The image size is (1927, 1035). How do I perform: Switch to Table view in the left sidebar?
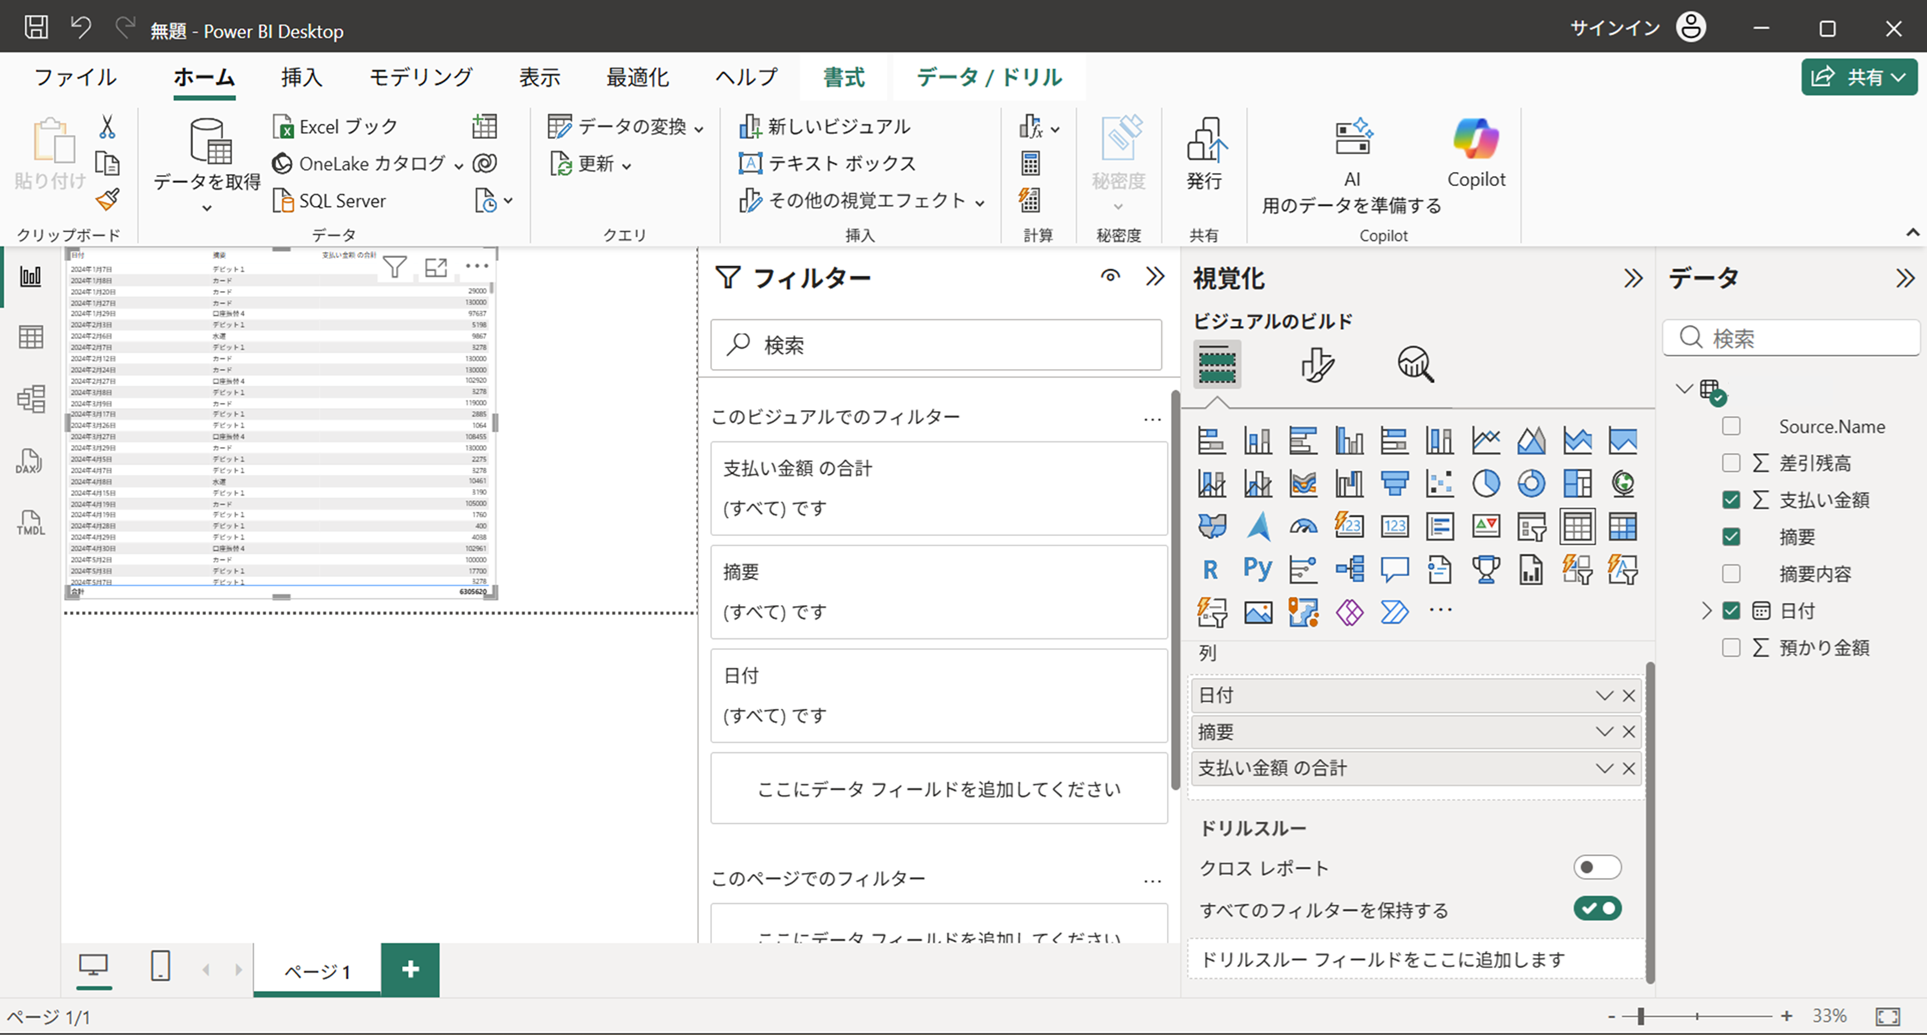click(30, 337)
